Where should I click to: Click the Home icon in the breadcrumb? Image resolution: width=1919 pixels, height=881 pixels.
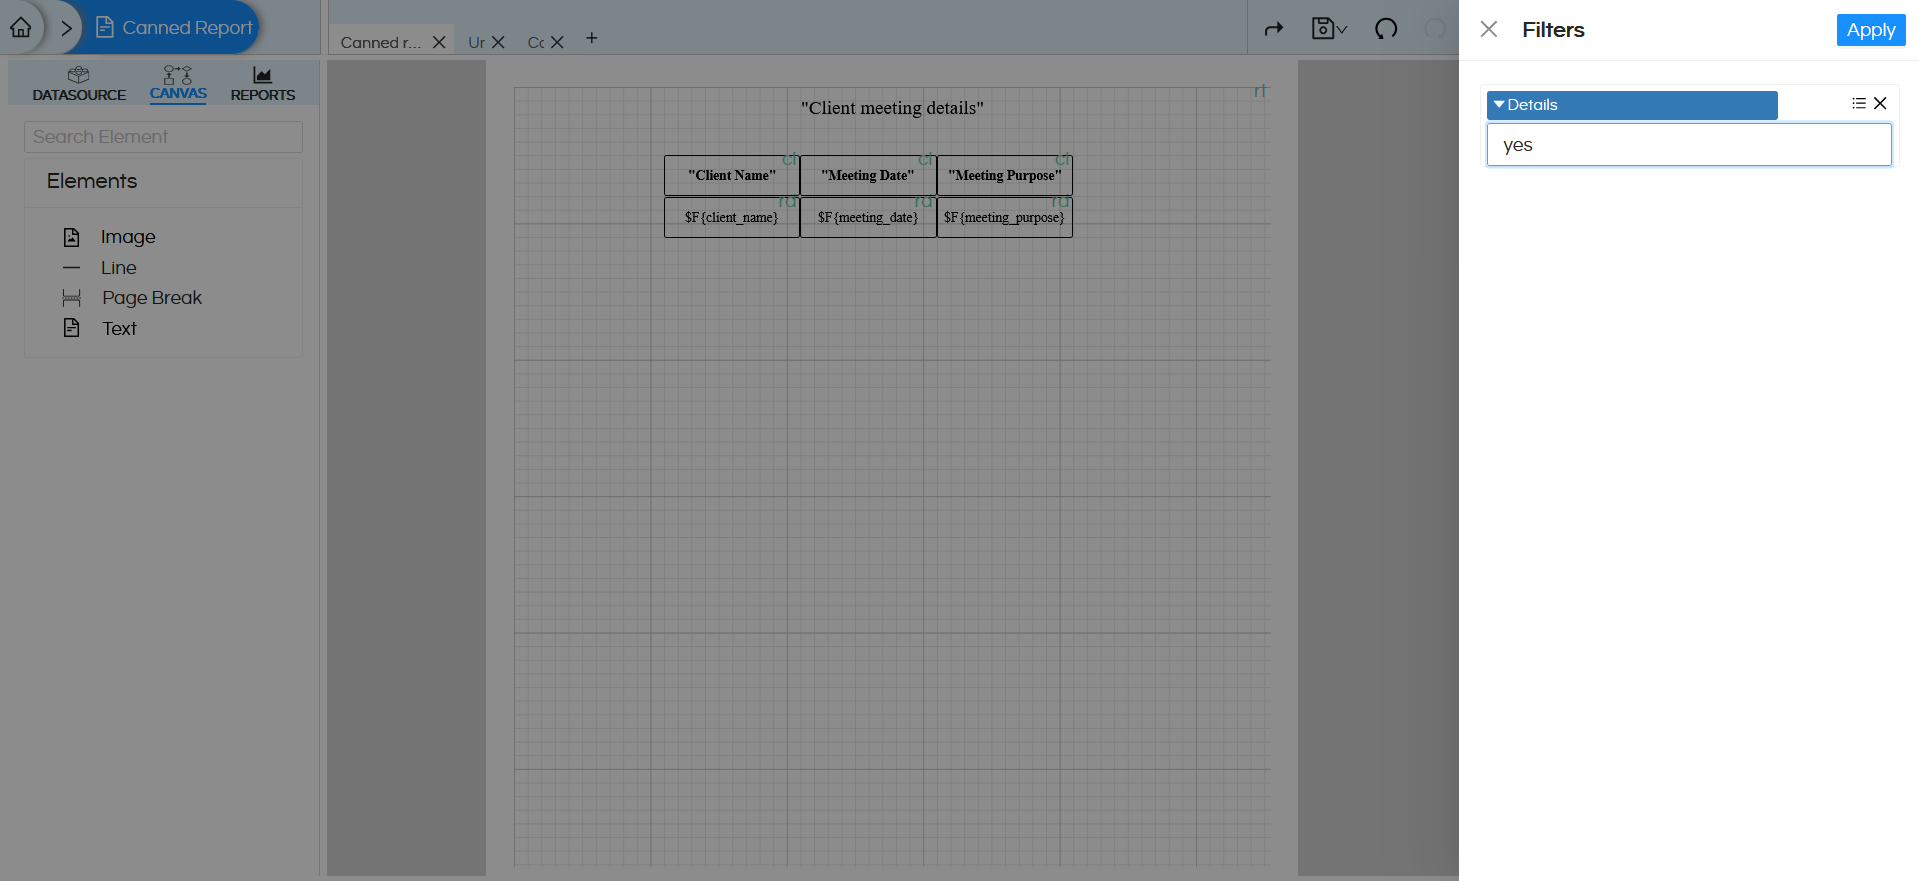pos(21,28)
